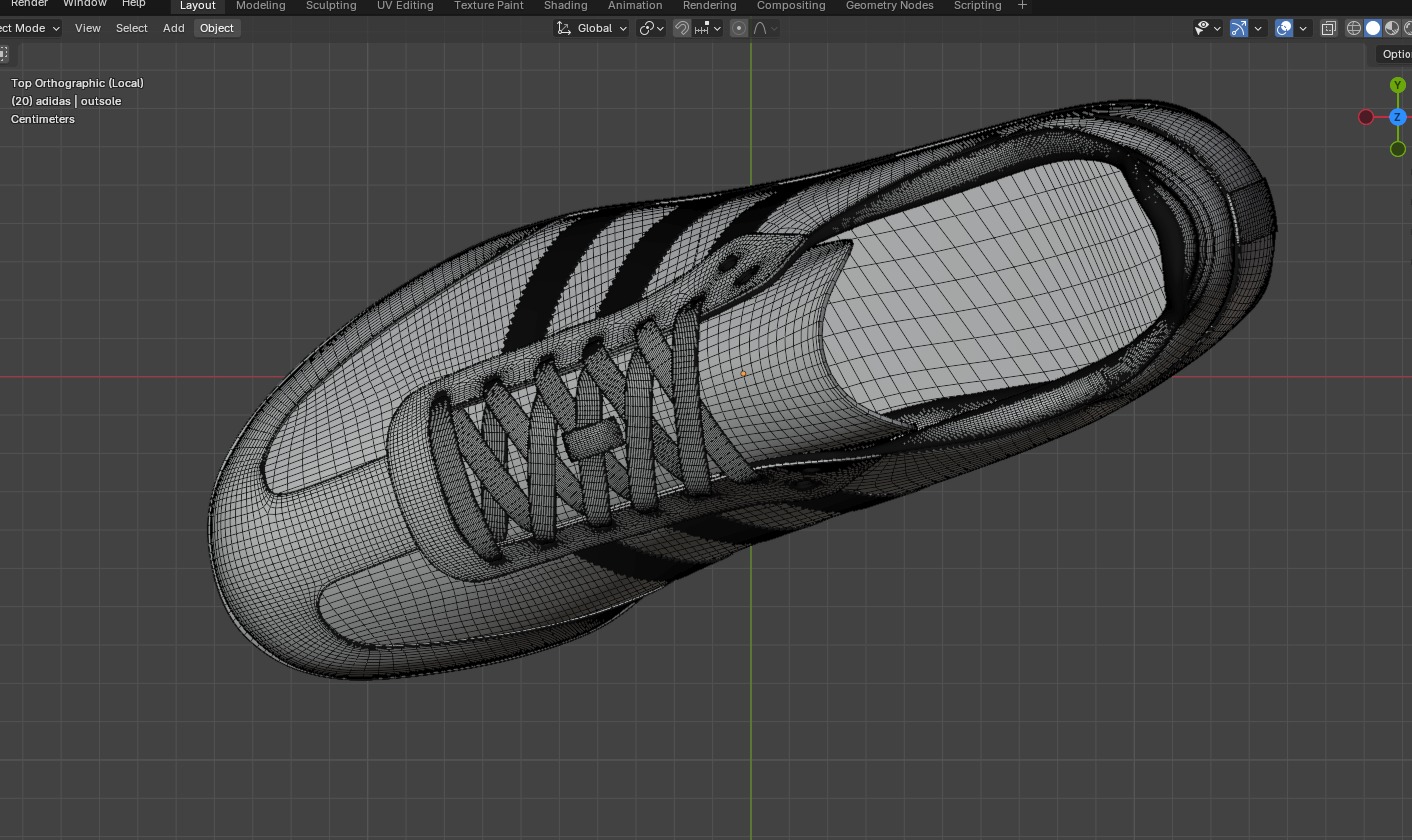The height and width of the screenshot is (840, 1412).
Task: Switch to the Texture Paint workspace tab
Action: pyautogui.click(x=488, y=6)
